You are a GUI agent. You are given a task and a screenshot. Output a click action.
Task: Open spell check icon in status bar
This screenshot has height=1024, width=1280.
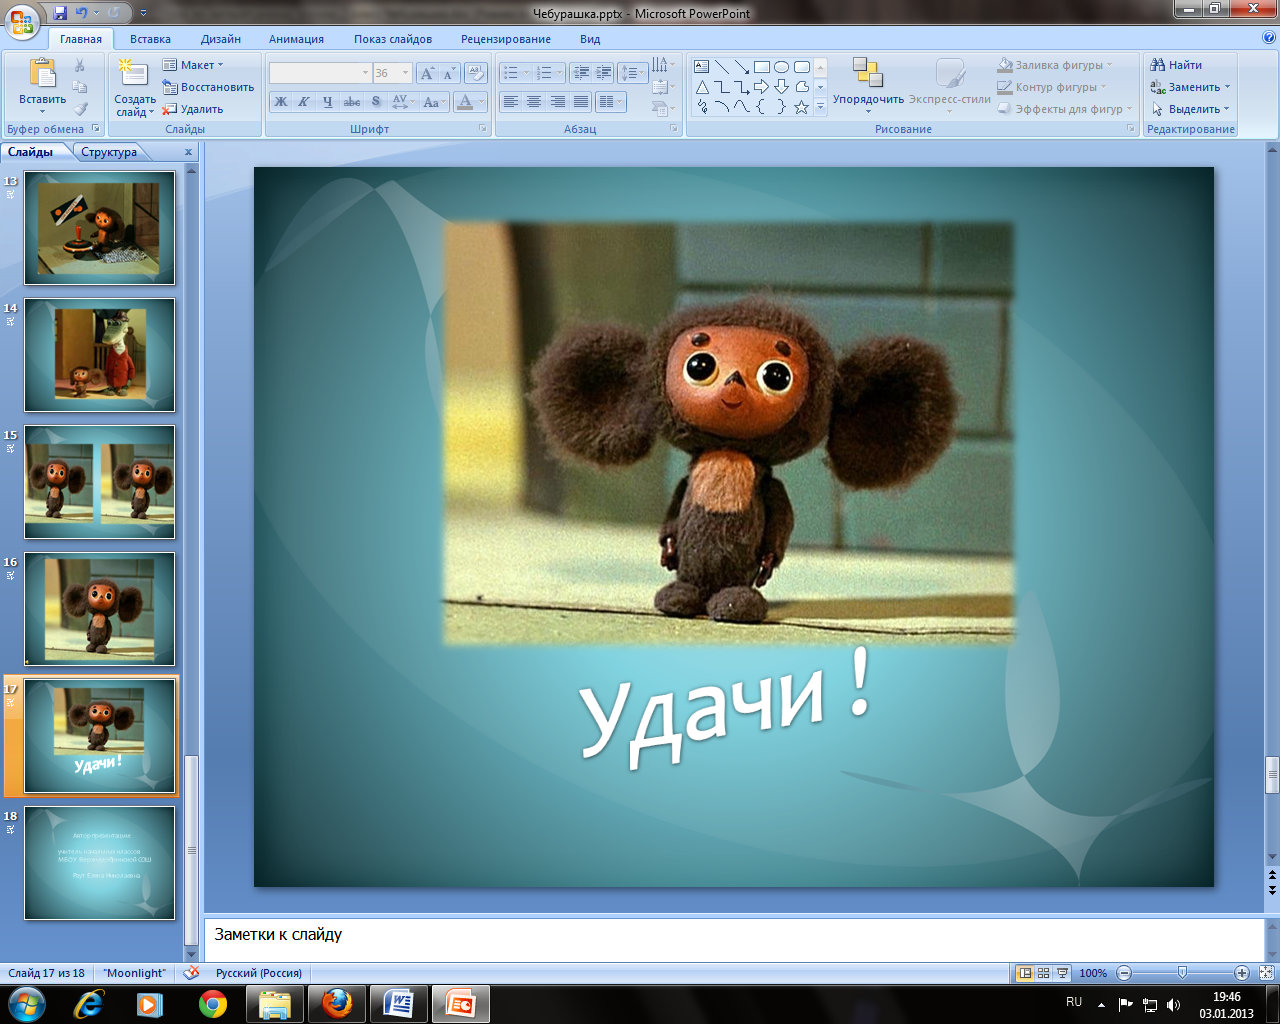coord(191,973)
